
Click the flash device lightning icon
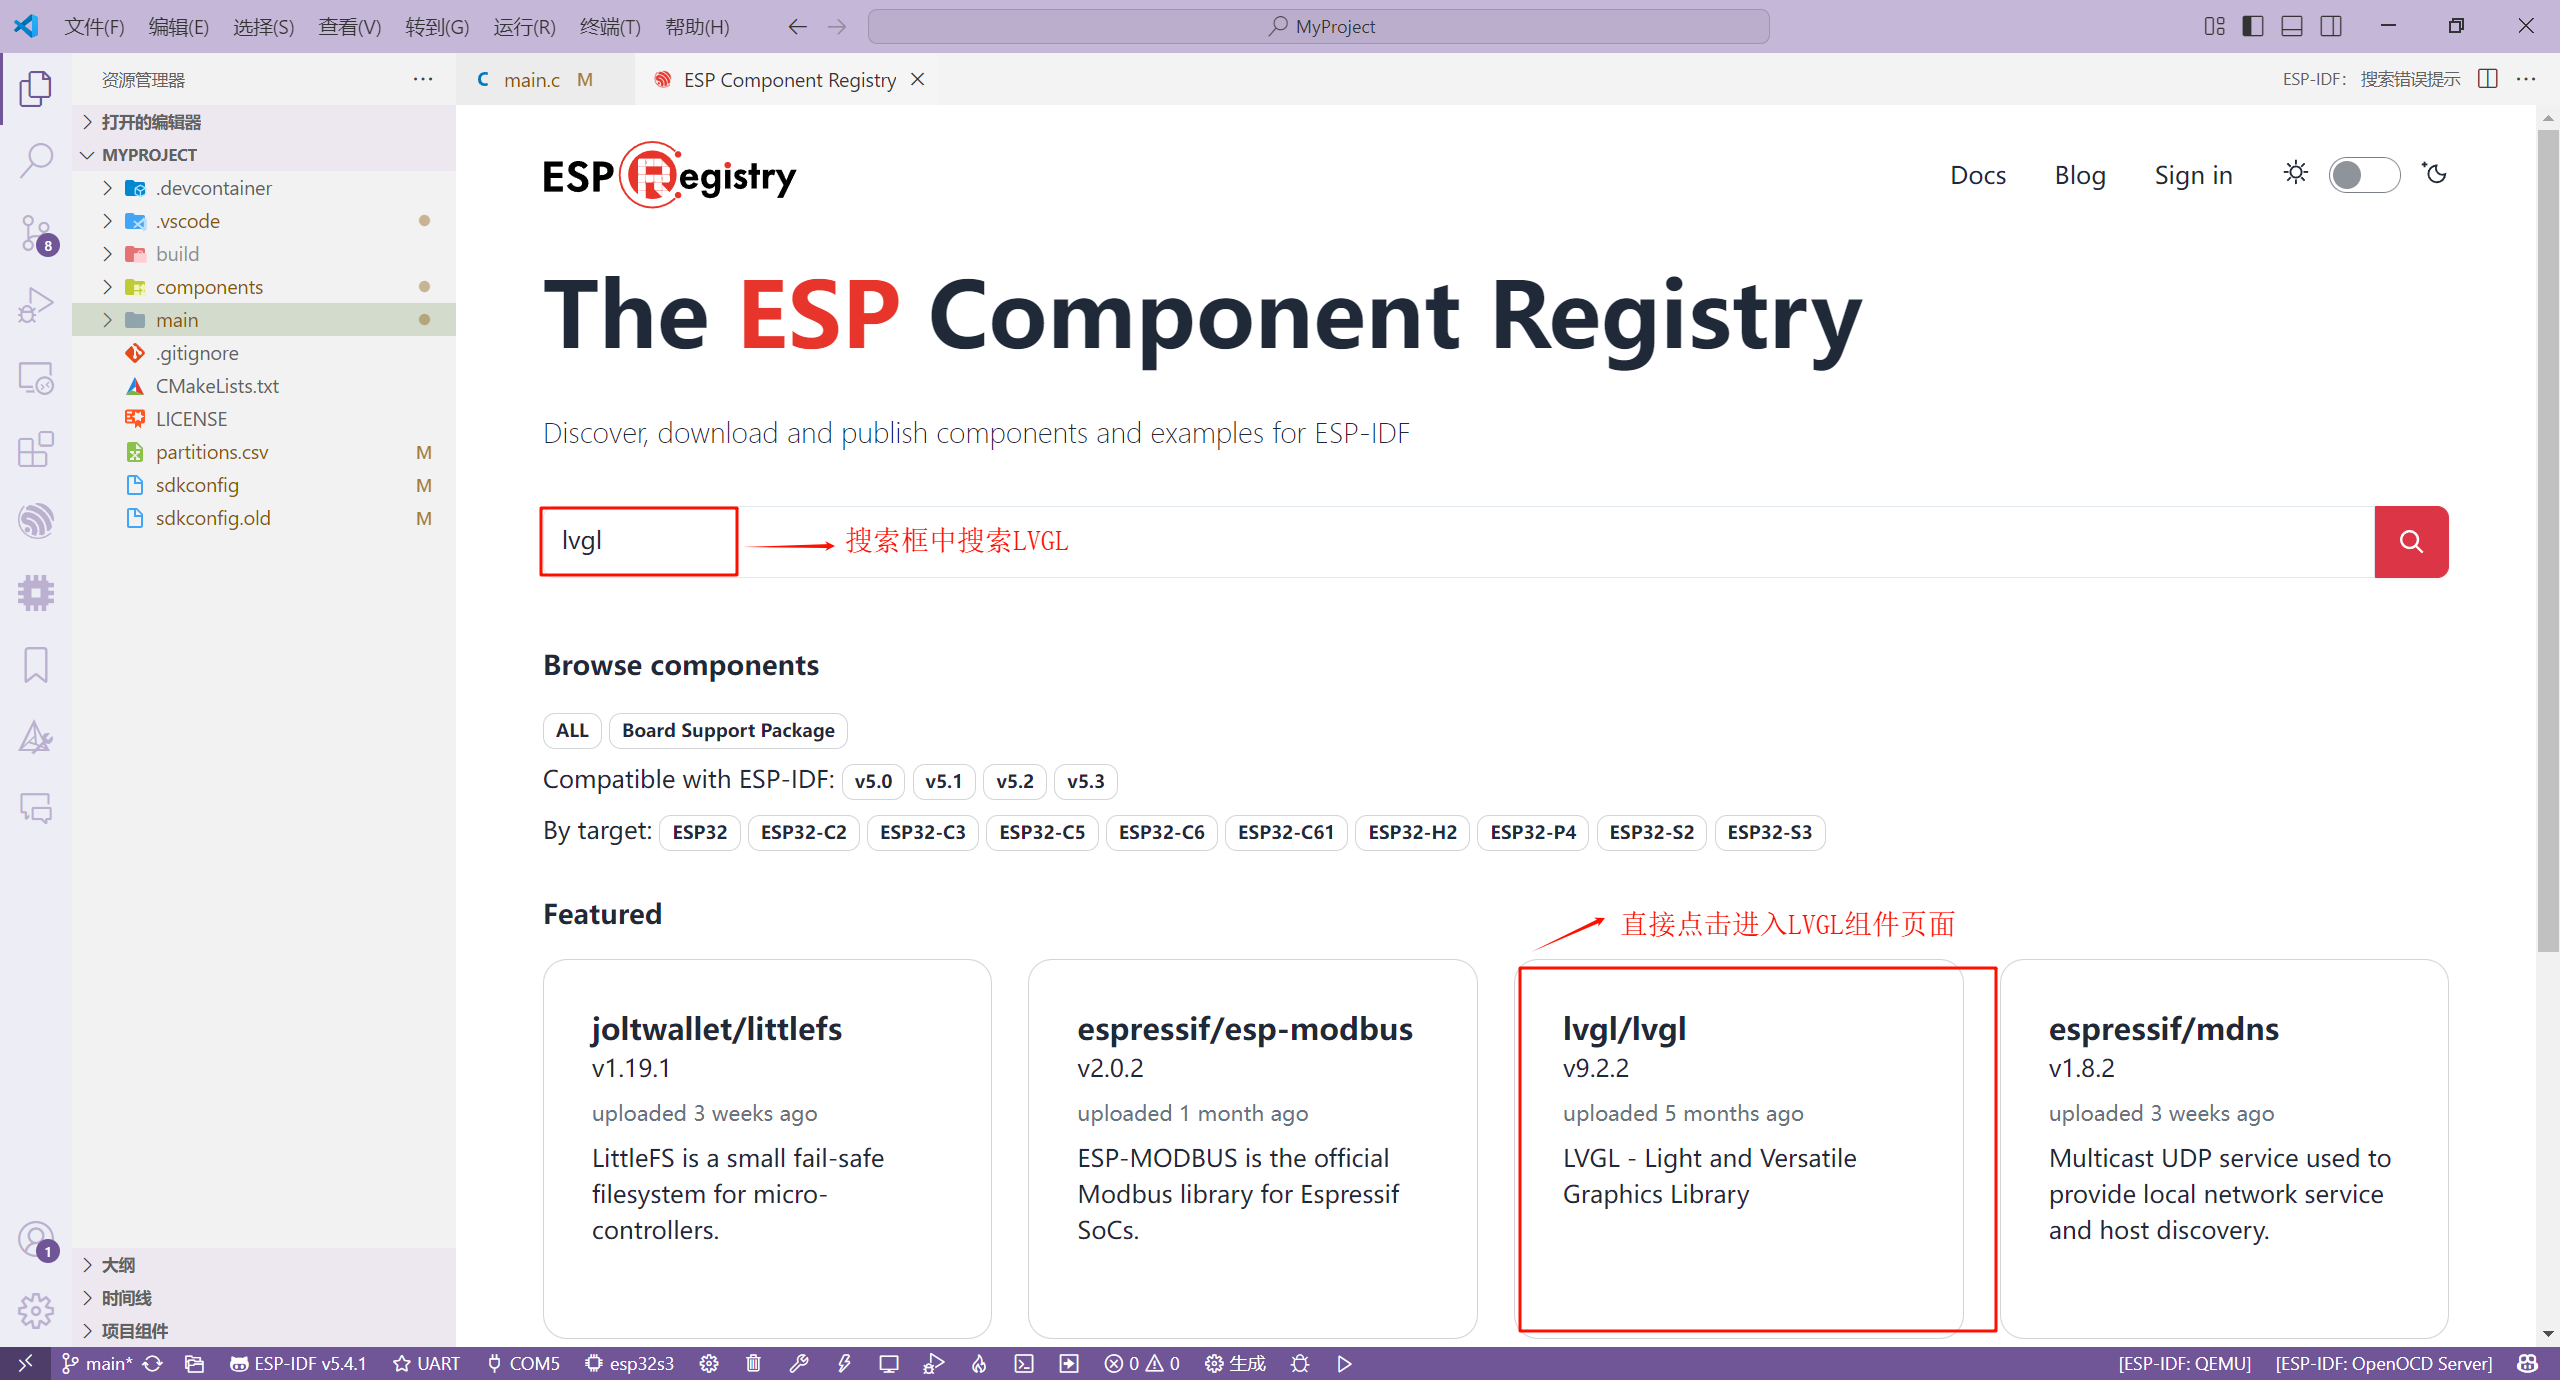click(x=844, y=1363)
